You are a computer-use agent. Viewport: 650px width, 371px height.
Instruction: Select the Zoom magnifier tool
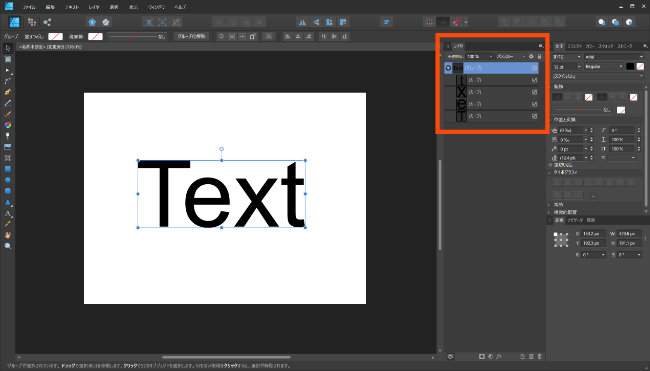tap(7, 246)
